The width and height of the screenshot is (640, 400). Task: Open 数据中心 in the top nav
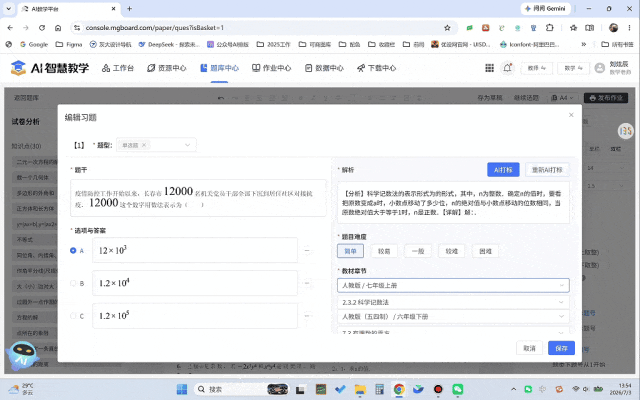(x=324, y=68)
